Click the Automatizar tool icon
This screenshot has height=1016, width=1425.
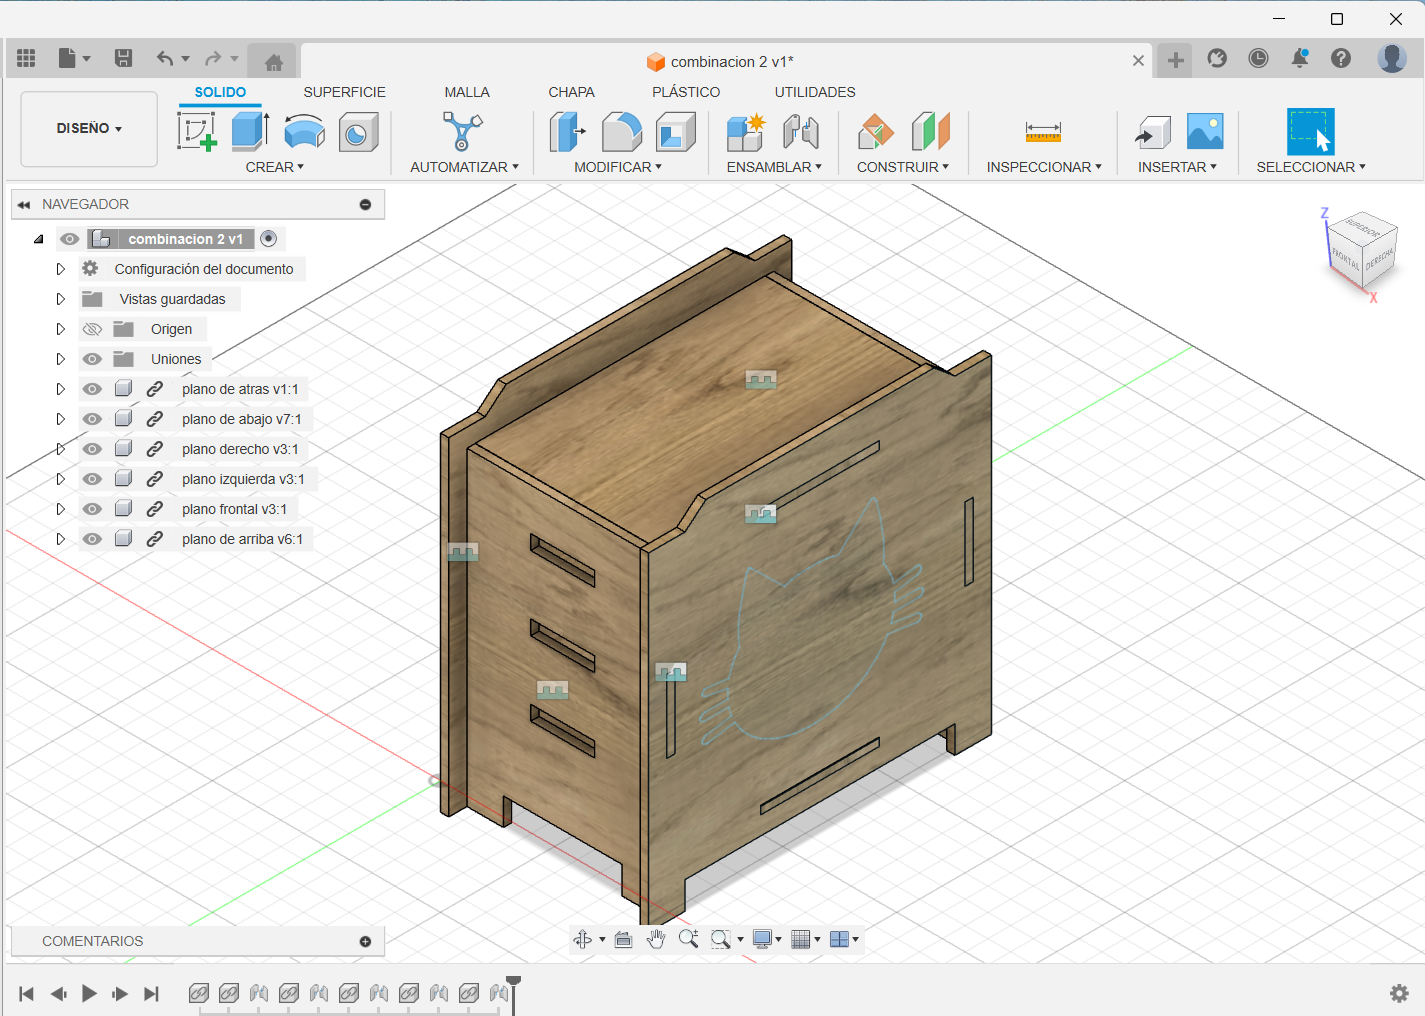pos(462,131)
